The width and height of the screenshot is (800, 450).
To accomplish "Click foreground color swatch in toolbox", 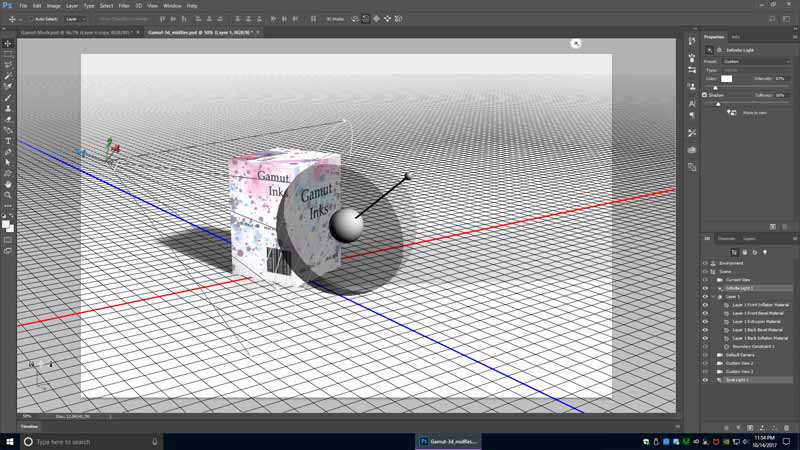I will coord(6,223).
